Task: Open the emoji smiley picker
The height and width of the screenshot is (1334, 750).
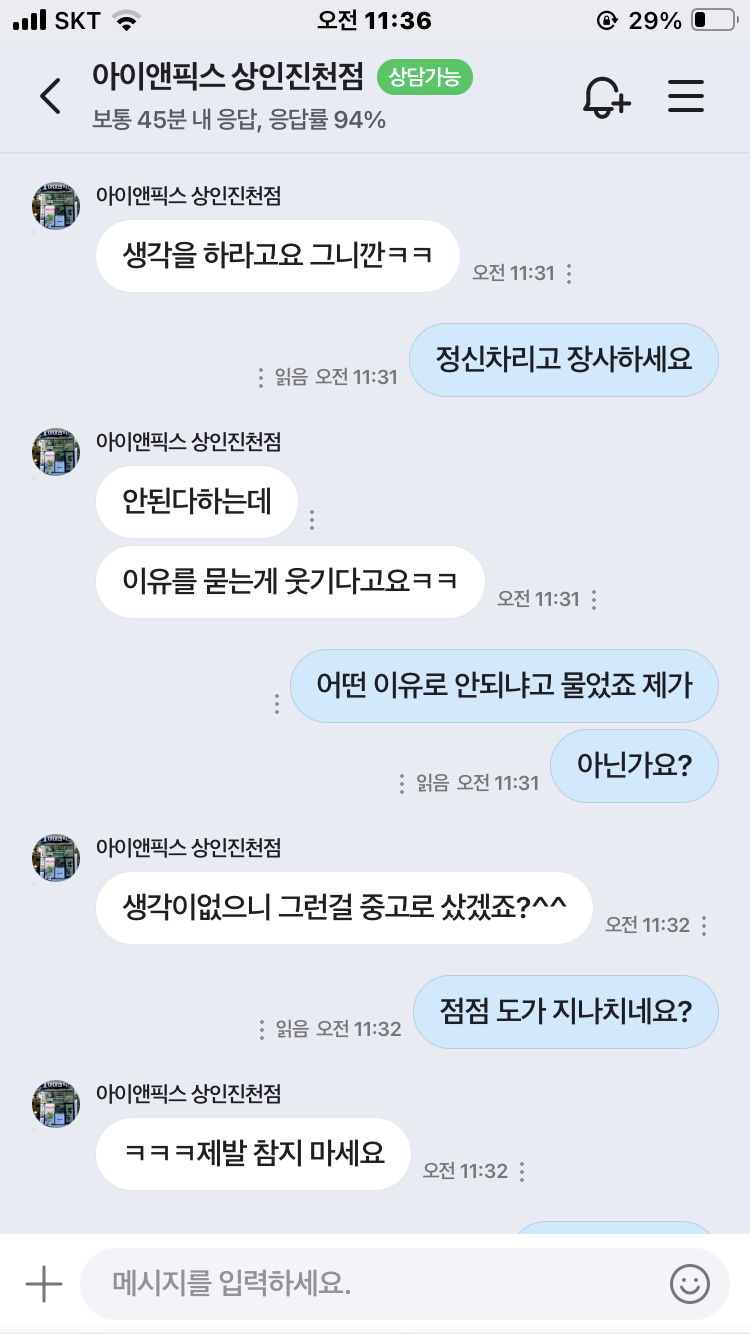Action: 690,1284
